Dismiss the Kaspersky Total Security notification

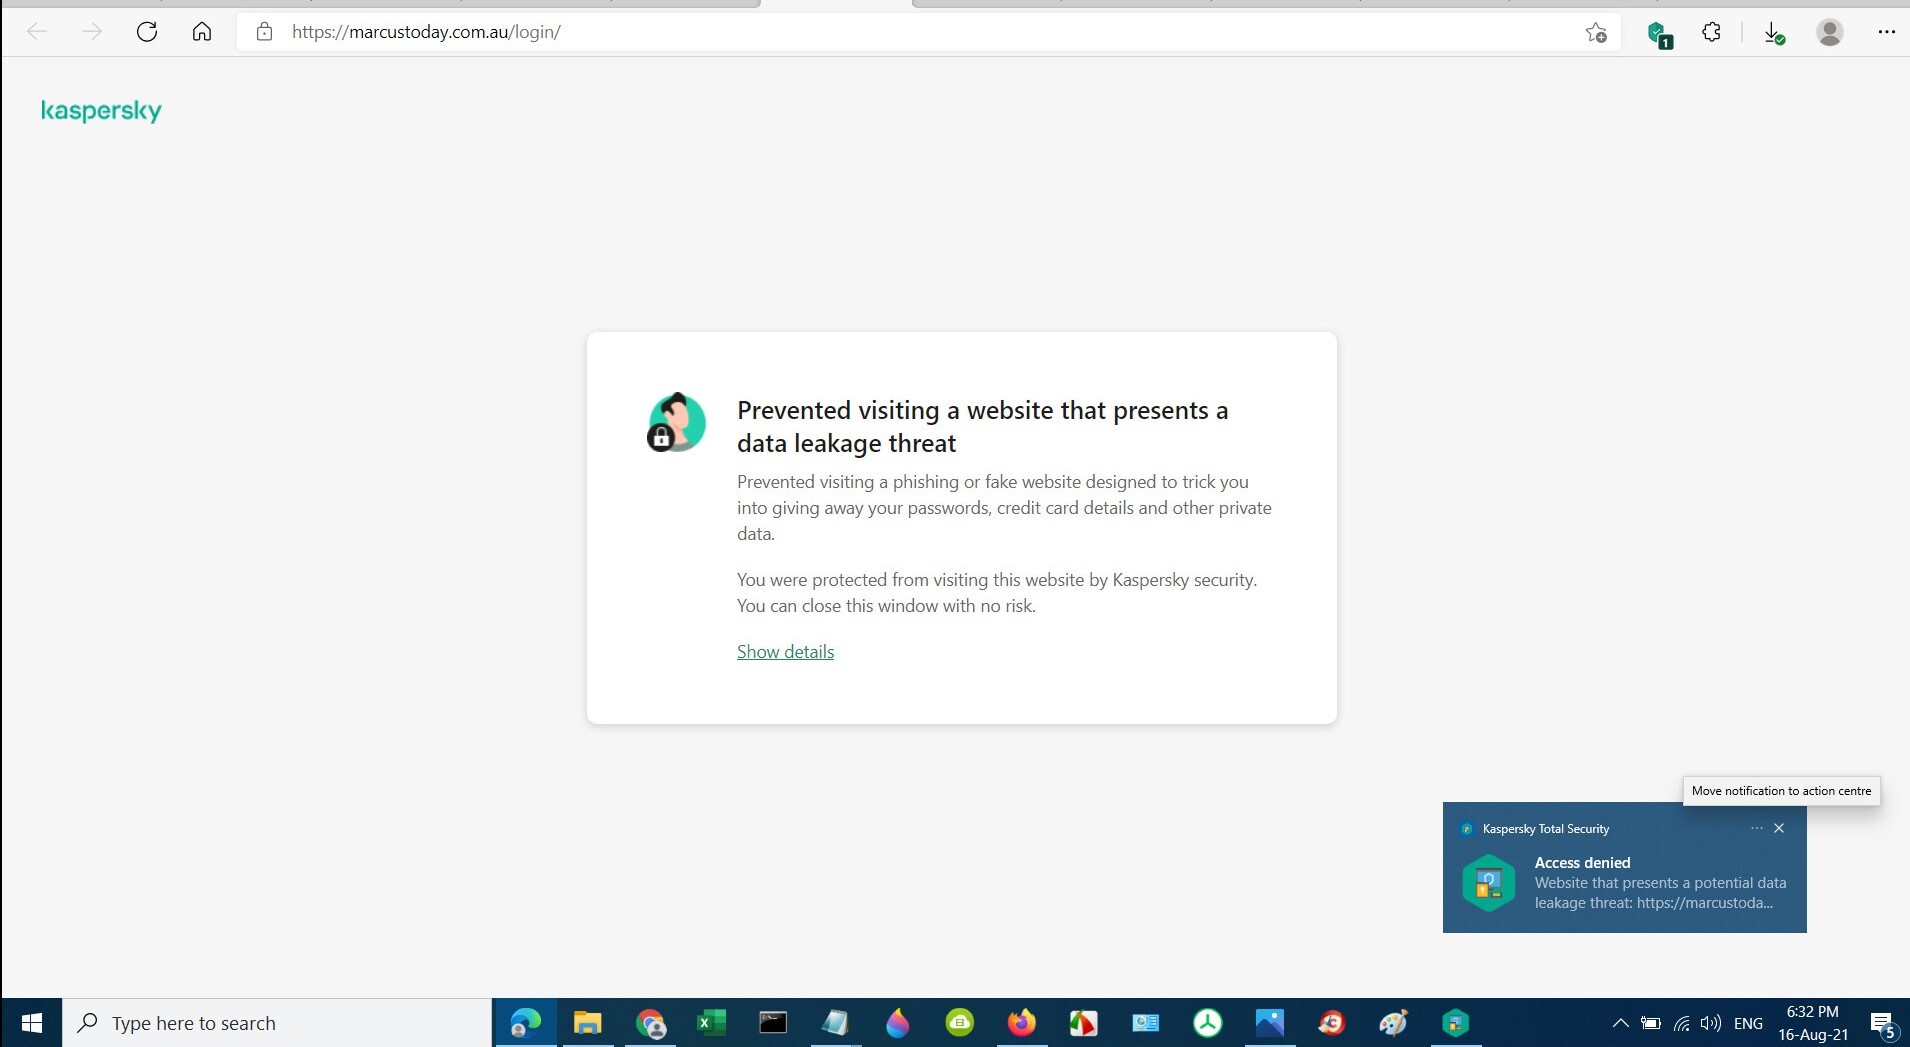(x=1779, y=828)
